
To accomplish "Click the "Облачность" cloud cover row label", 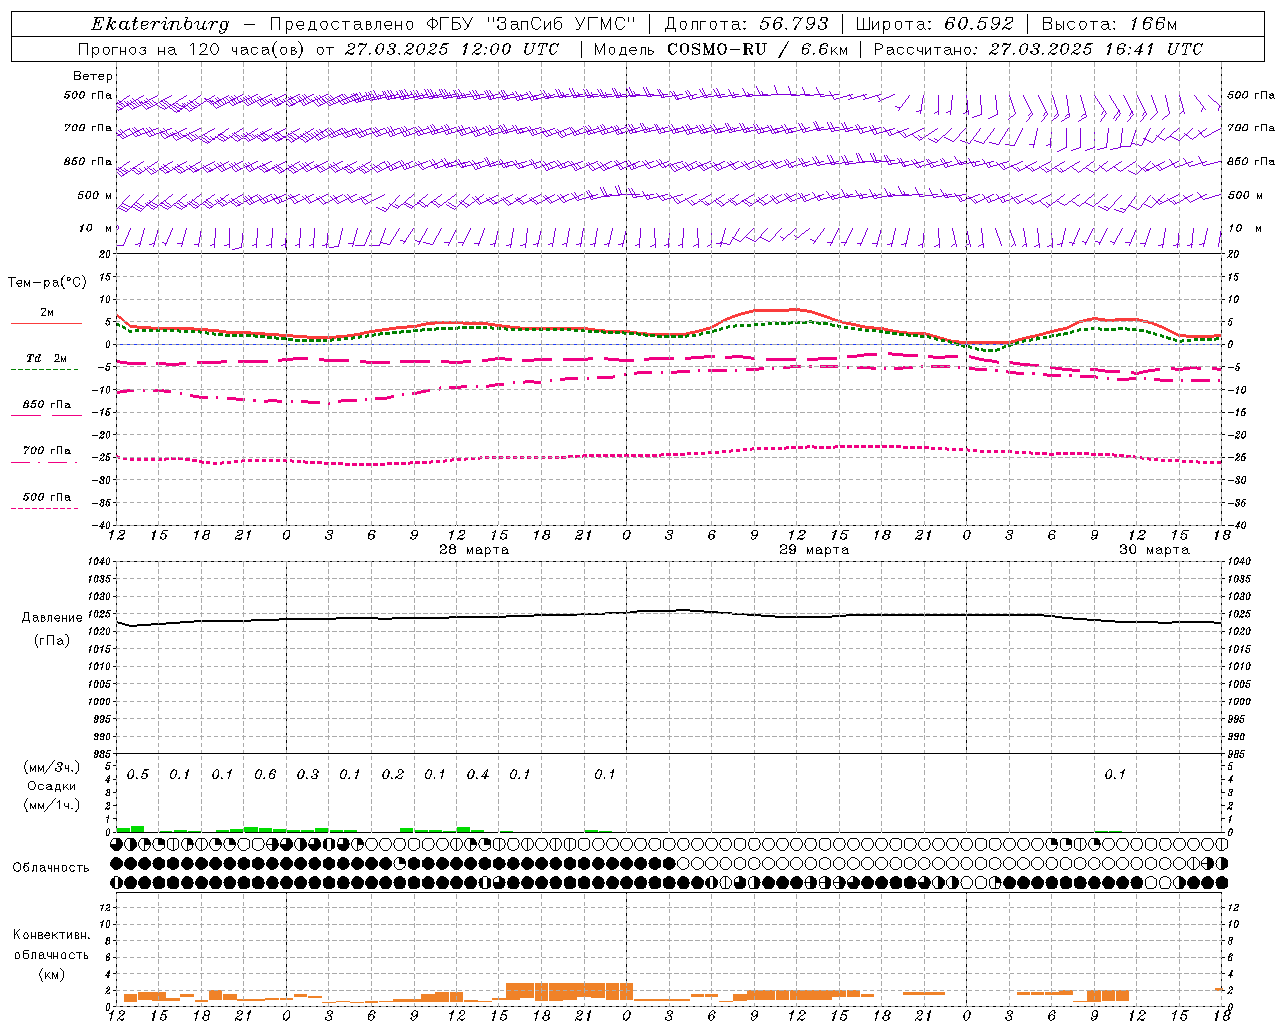I will [x=51, y=867].
